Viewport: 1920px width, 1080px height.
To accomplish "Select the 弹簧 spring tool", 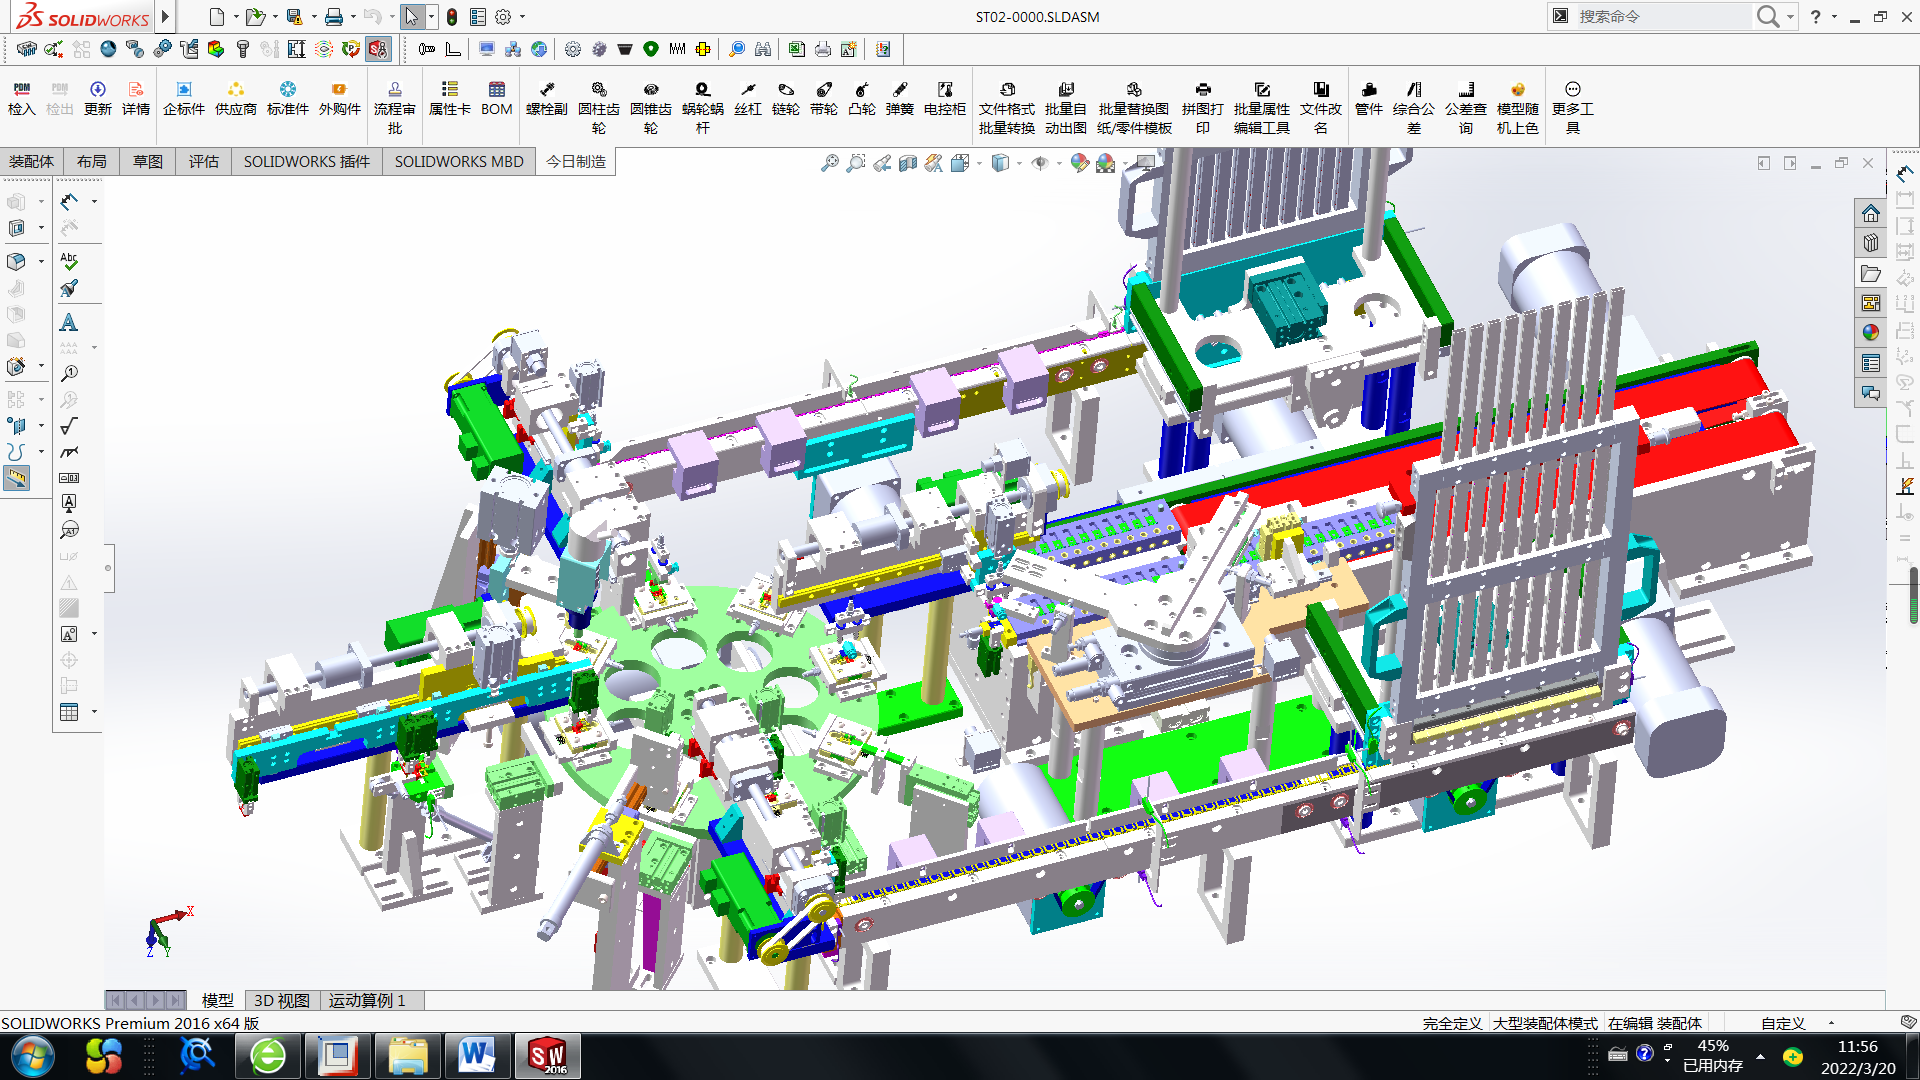I will coord(900,98).
